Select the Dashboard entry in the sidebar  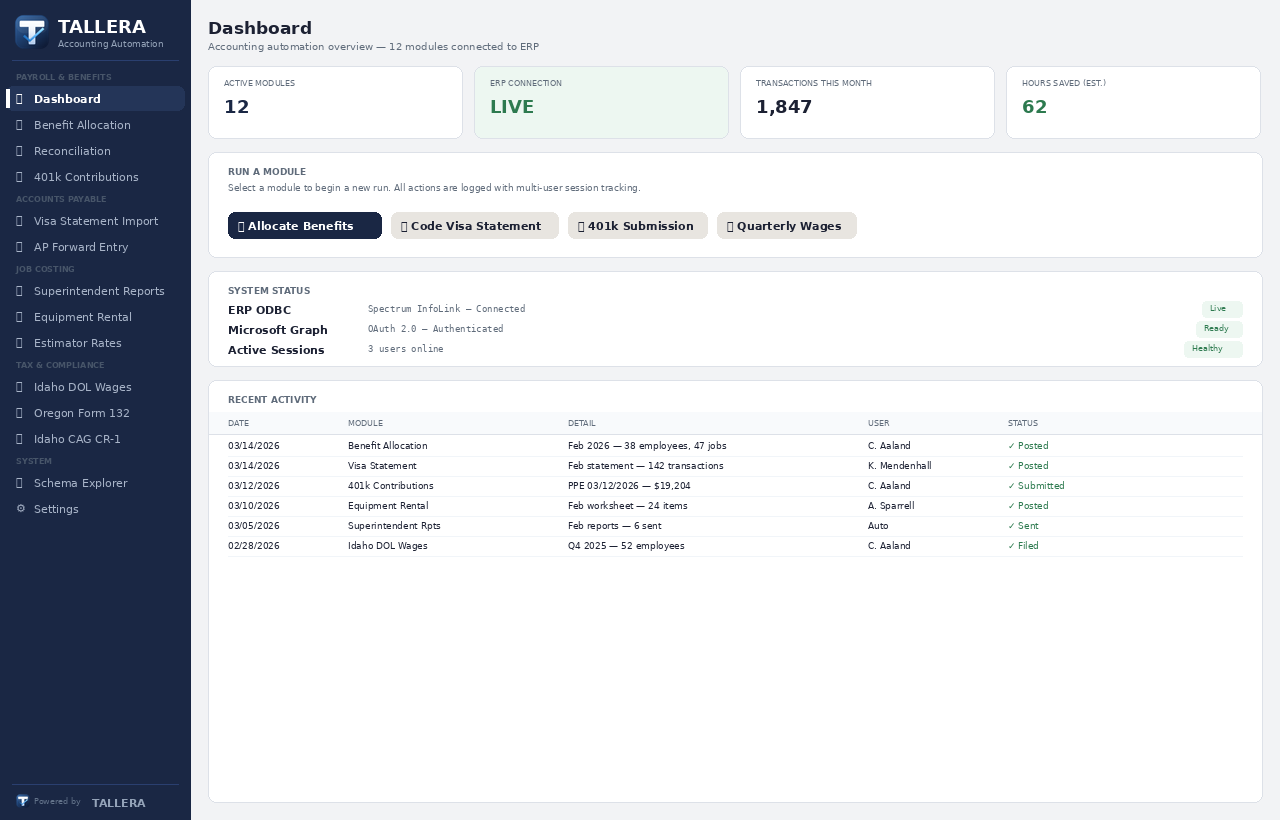[67, 98]
